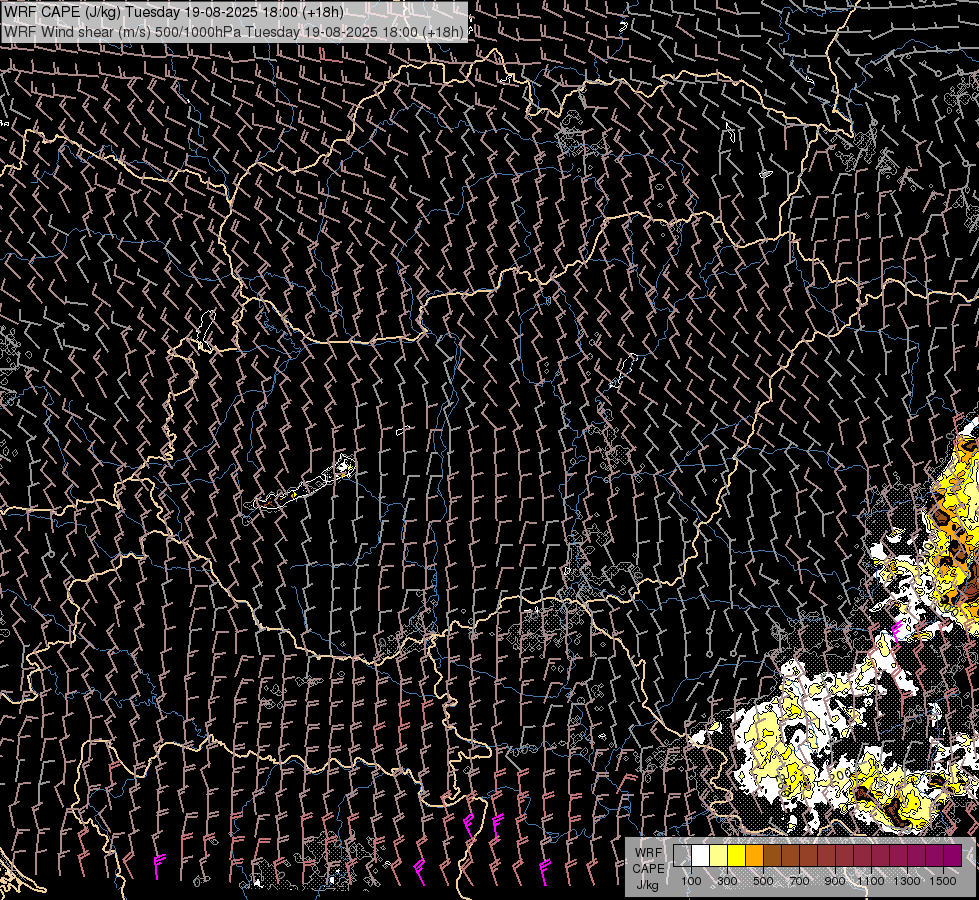Click the white swatch in the CAPE legend
The height and width of the screenshot is (900, 979).
701,855
